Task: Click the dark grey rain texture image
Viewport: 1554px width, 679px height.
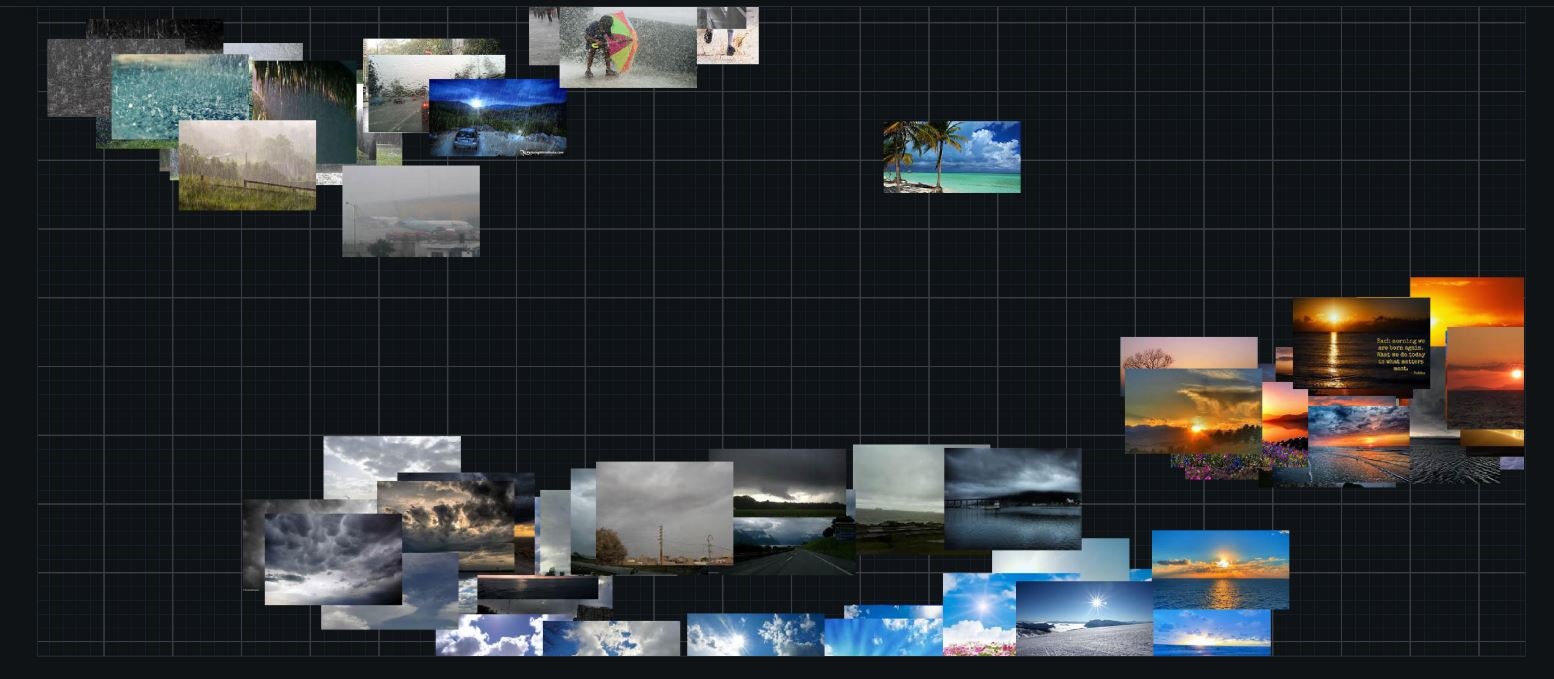Action: pos(78,78)
